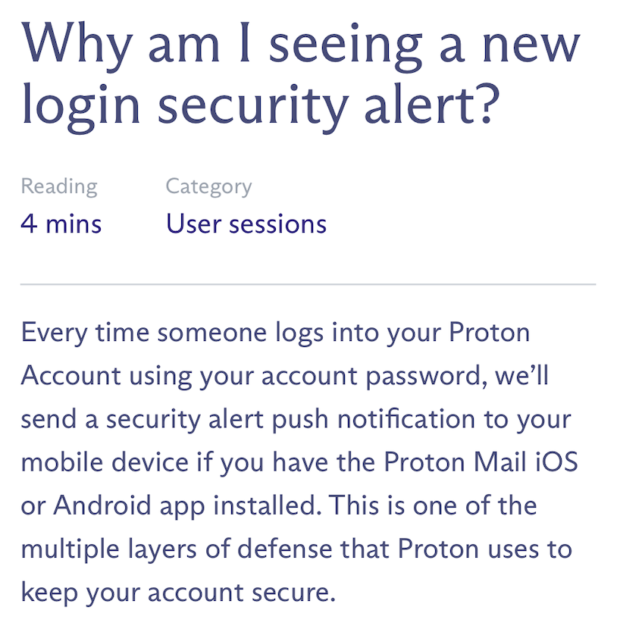Click the Reading label
This screenshot has height=632, width=620.
click(x=59, y=187)
